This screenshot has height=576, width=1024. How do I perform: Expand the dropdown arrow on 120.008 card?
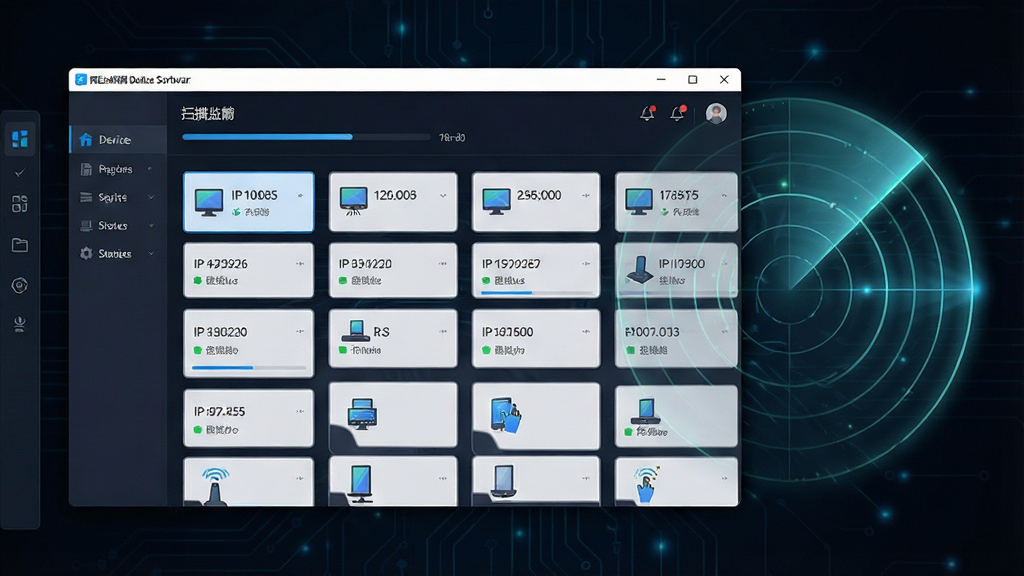[x=443, y=195]
